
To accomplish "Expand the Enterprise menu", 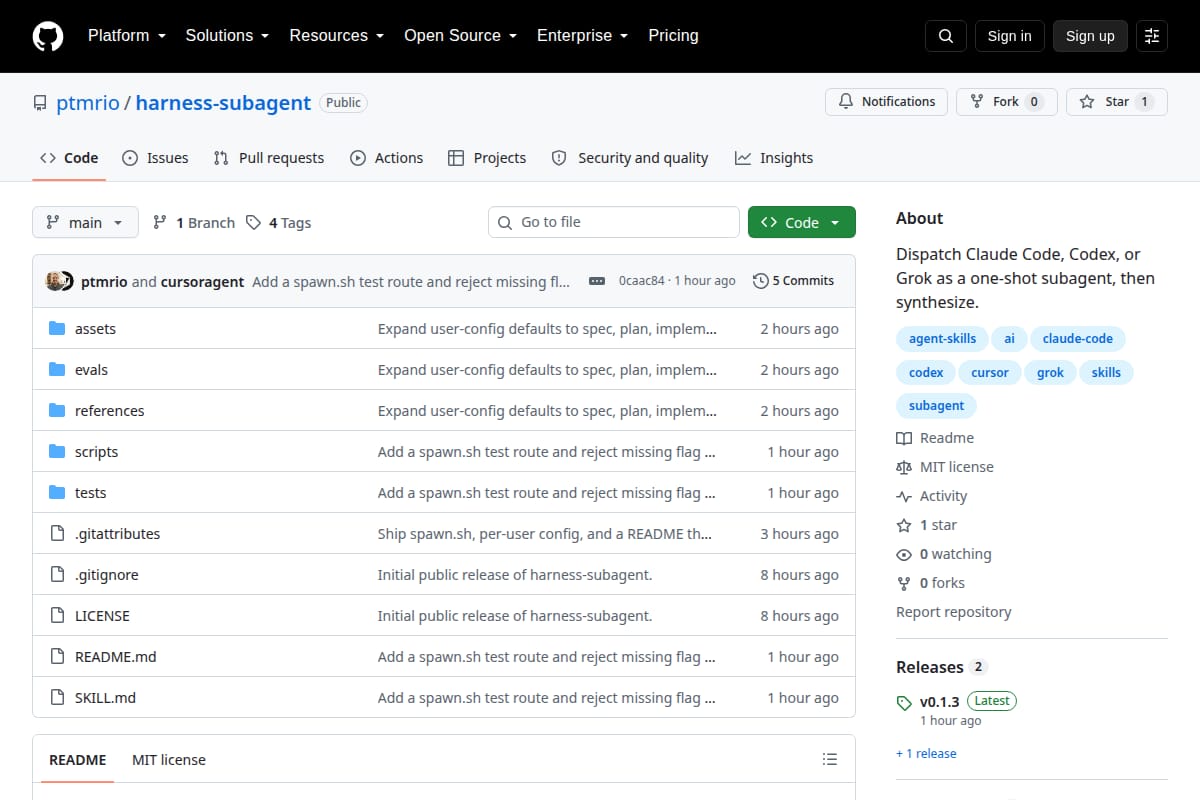I will click(582, 36).
